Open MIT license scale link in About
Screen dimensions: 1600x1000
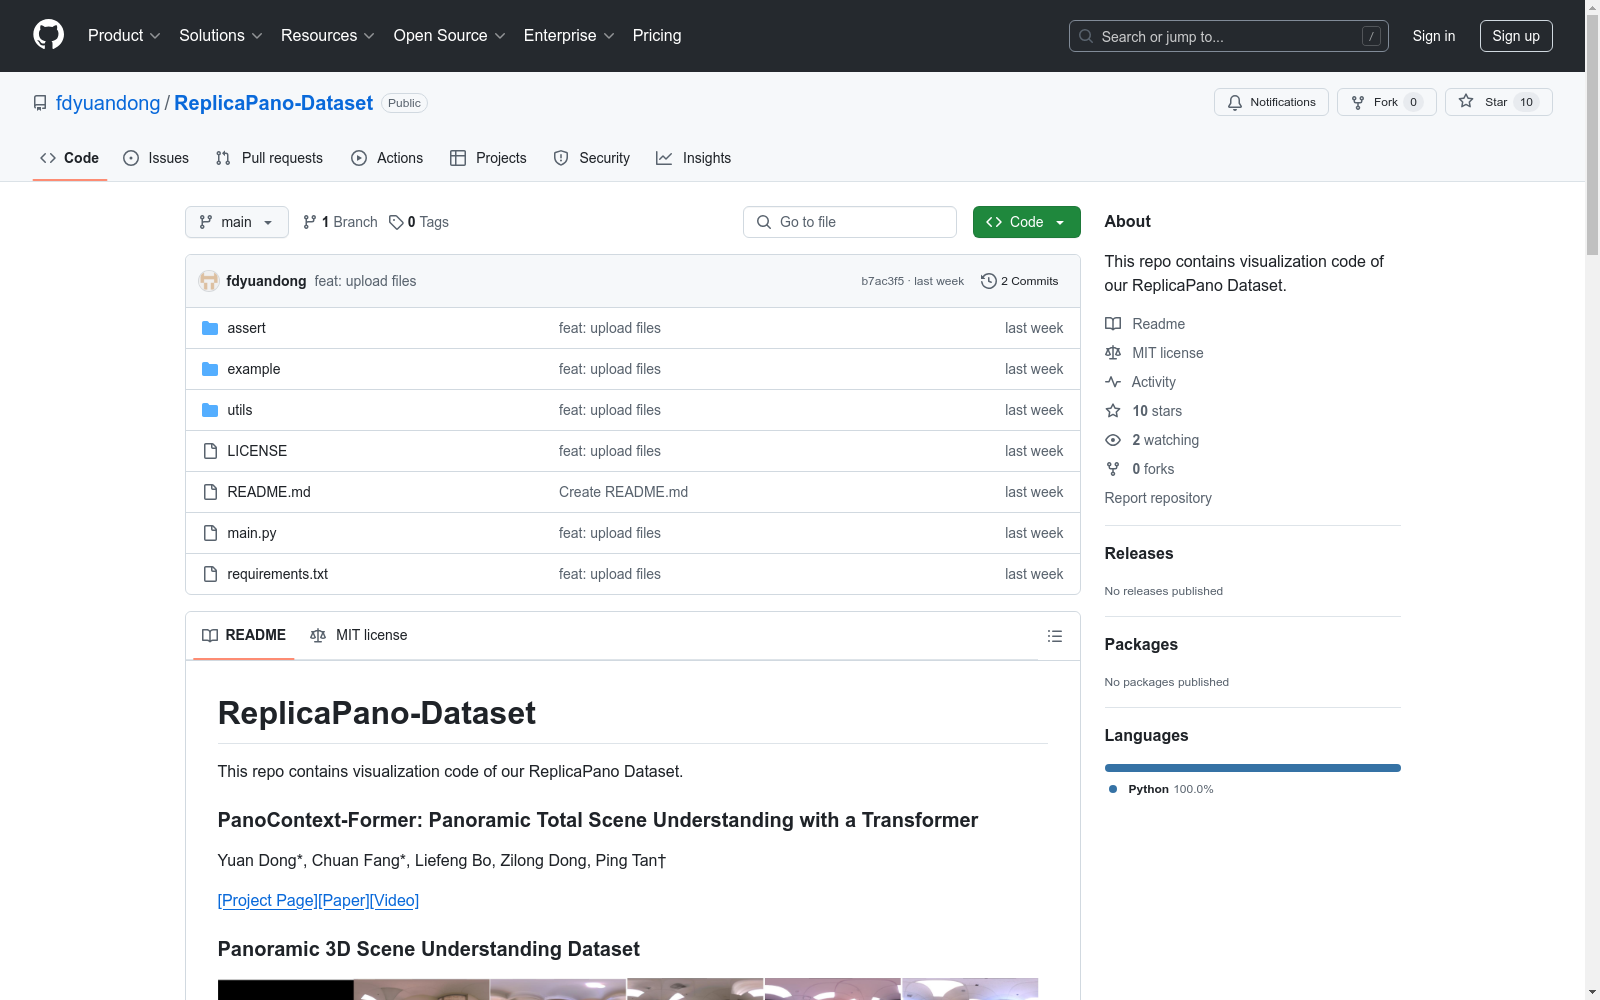tap(1154, 353)
